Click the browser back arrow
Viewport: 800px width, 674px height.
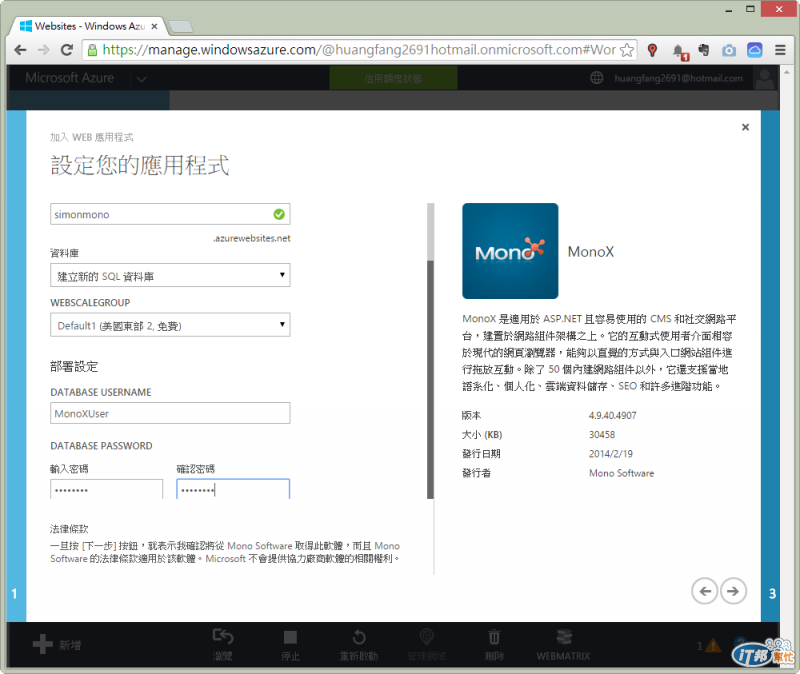(x=20, y=50)
